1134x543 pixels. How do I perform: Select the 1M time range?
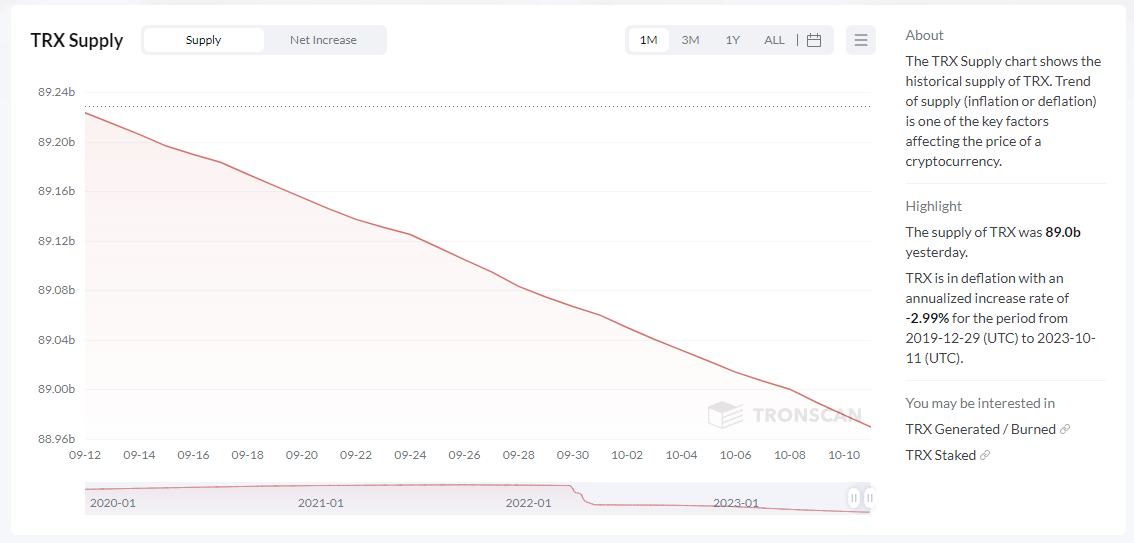click(x=649, y=40)
